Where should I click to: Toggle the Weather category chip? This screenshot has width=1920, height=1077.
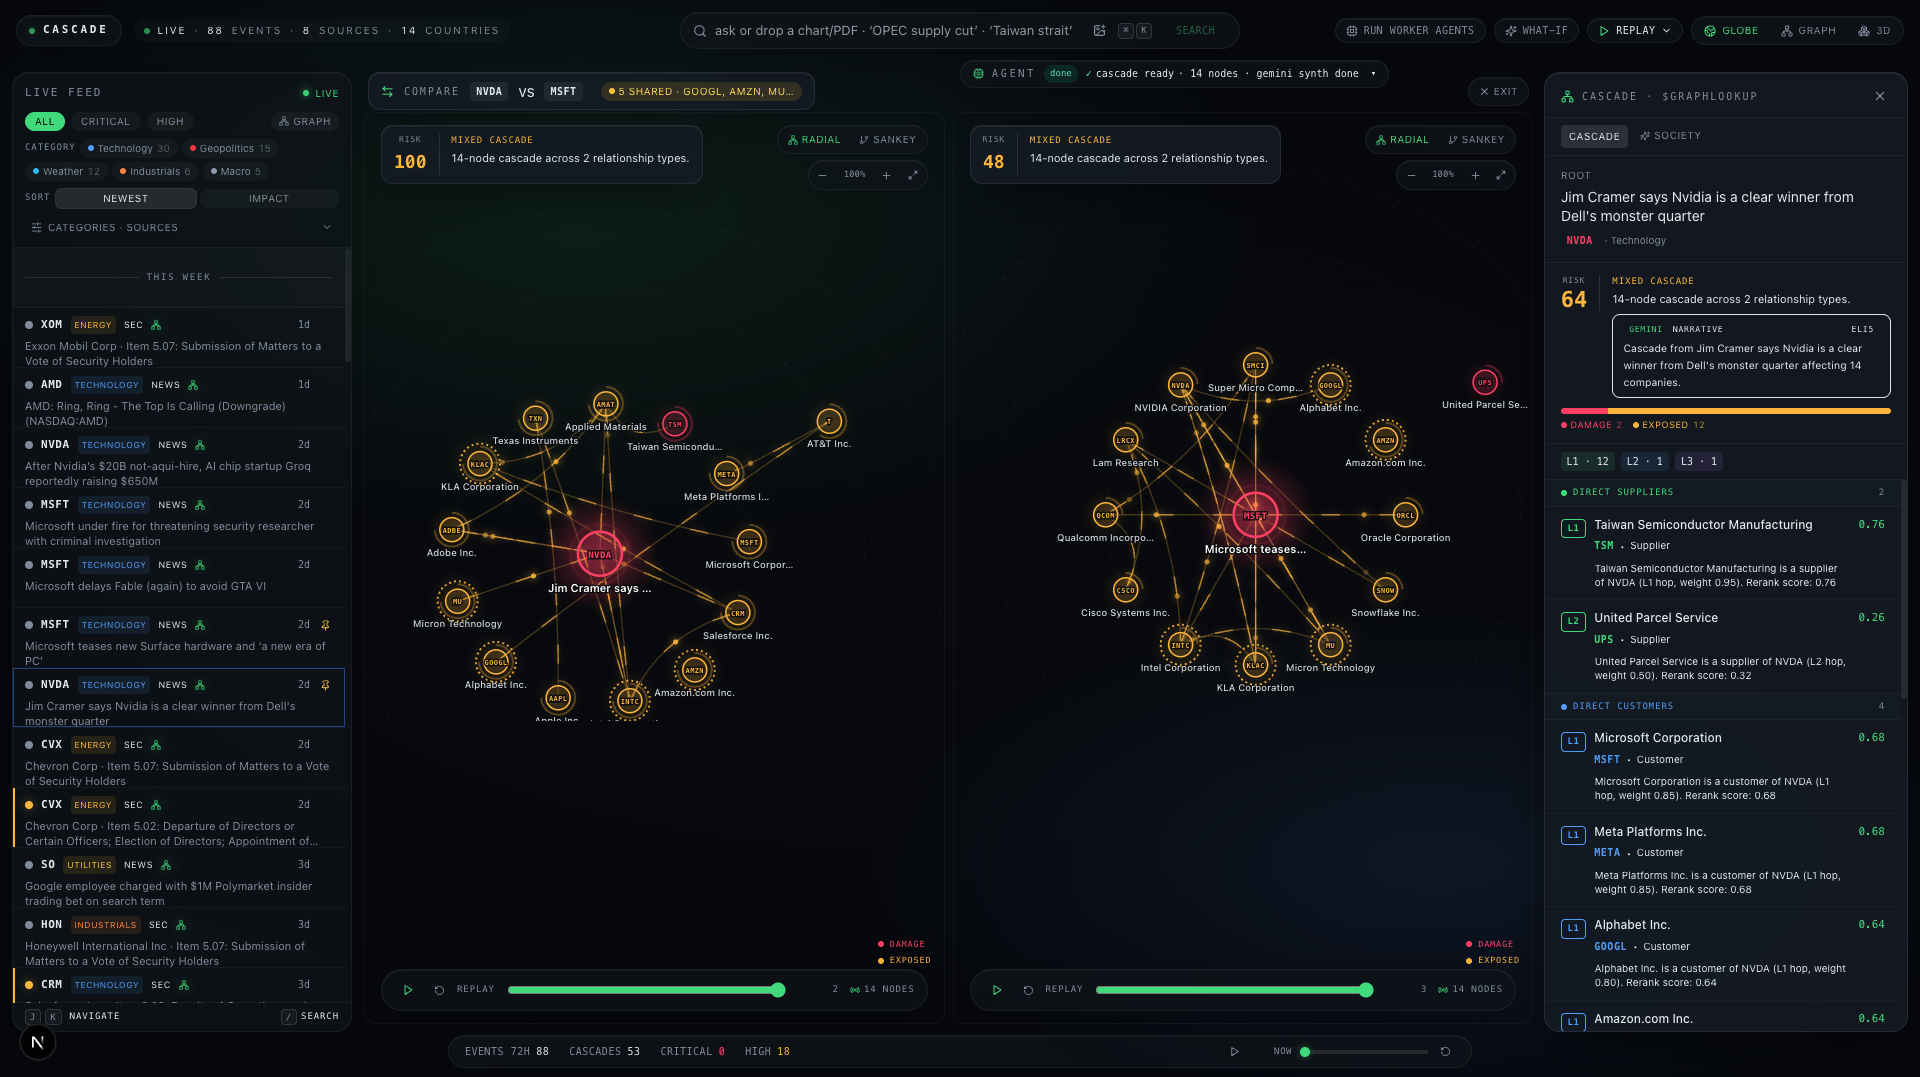(x=66, y=172)
